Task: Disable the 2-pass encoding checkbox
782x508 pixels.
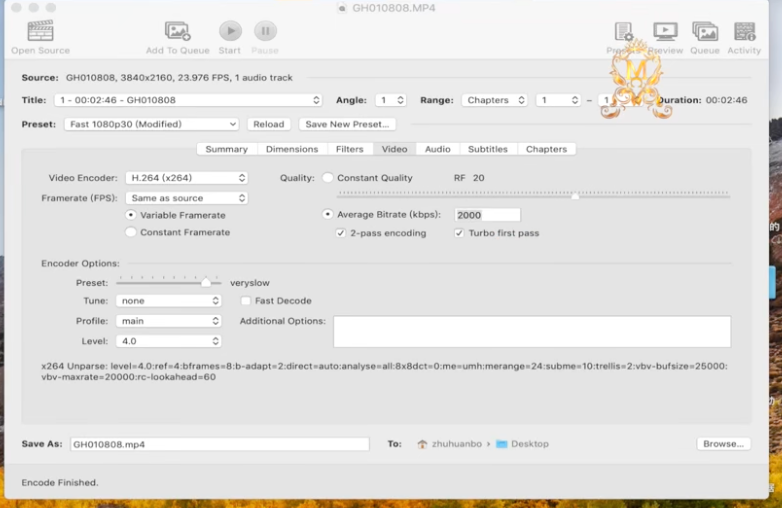Action: coord(341,233)
